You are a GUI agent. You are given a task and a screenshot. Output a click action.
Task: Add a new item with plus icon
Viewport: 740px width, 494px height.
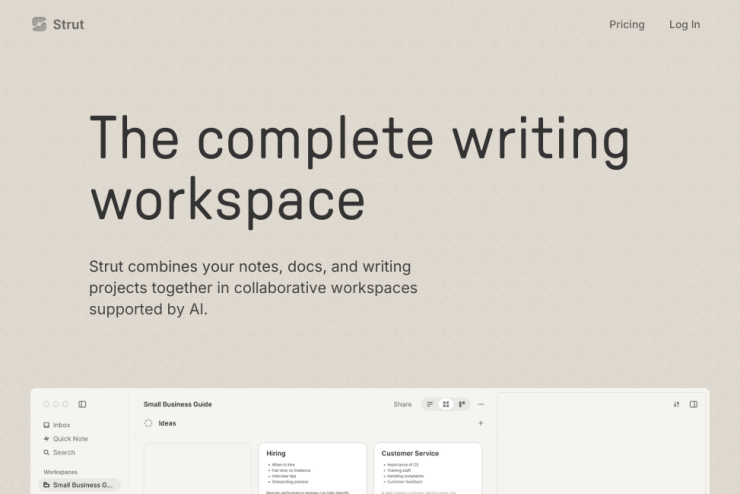(x=480, y=423)
